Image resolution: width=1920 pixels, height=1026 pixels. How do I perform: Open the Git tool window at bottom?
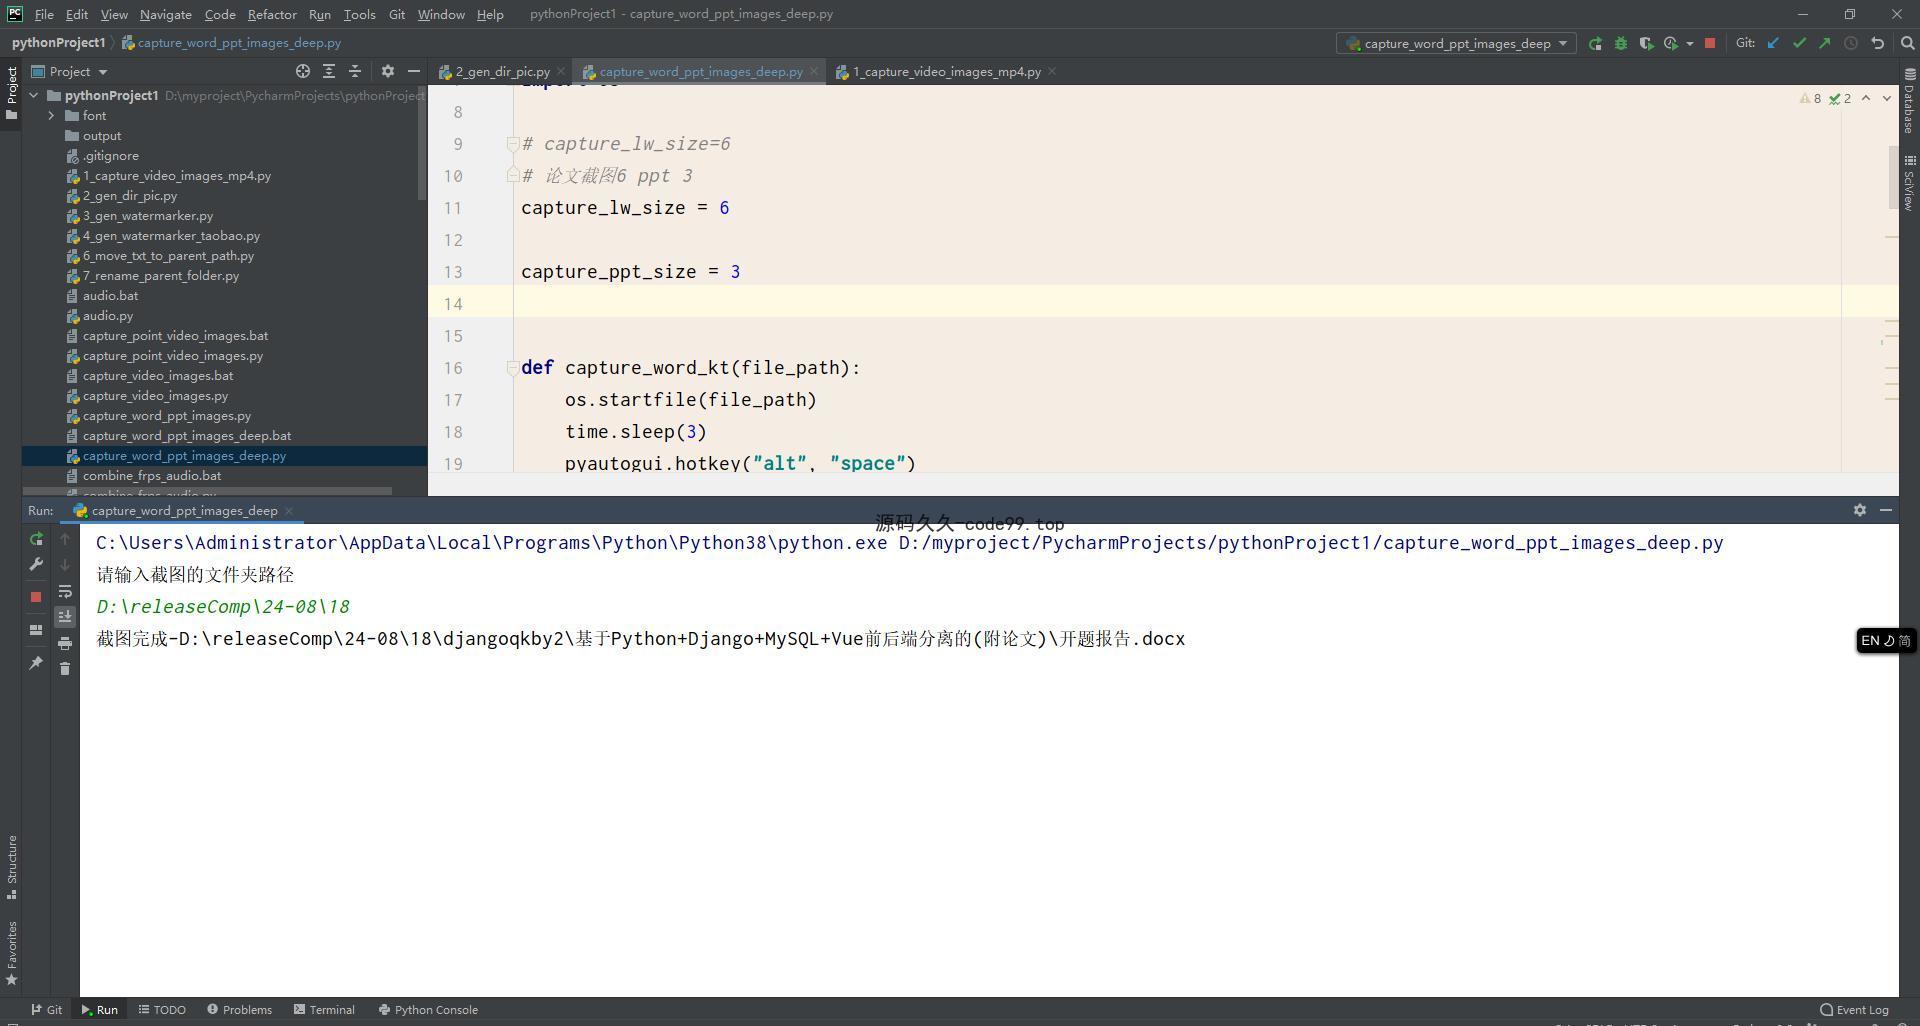46,1010
